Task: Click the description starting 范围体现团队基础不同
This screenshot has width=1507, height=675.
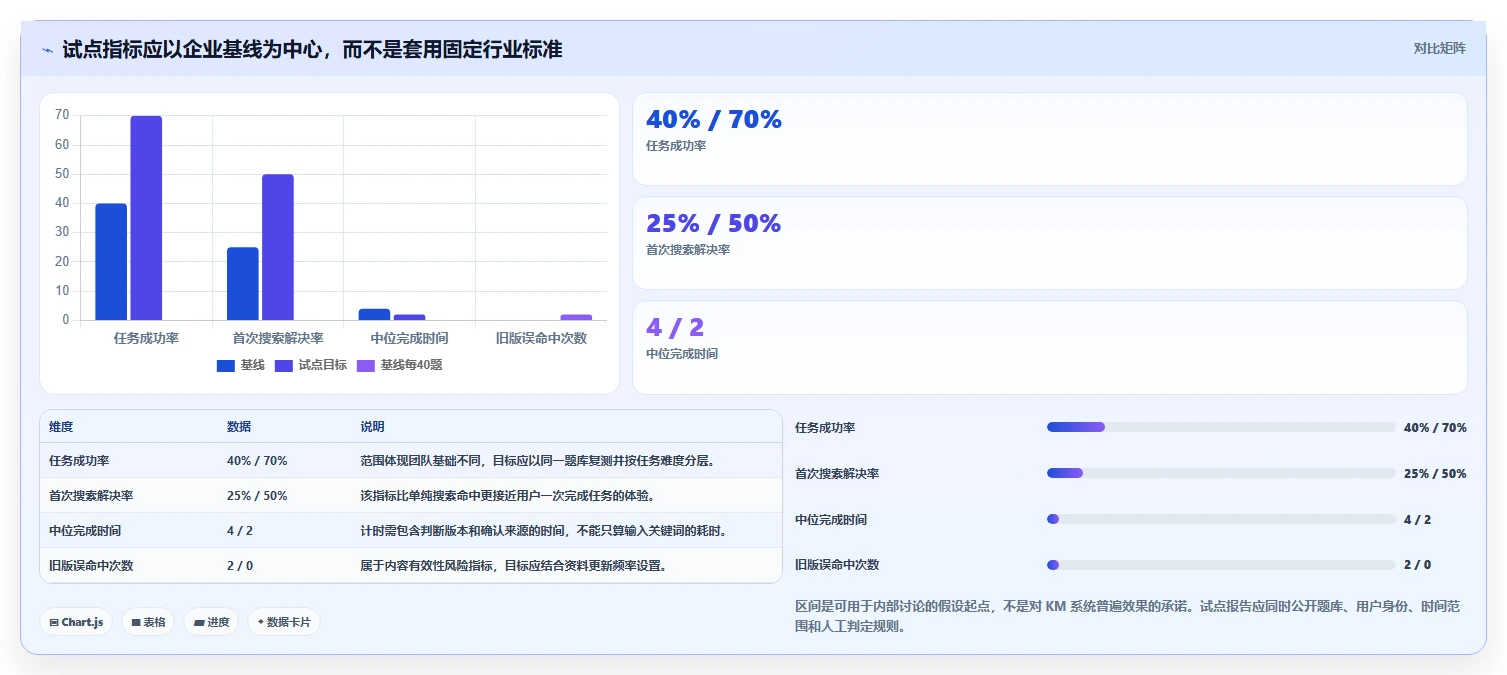Action: [x=538, y=461]
